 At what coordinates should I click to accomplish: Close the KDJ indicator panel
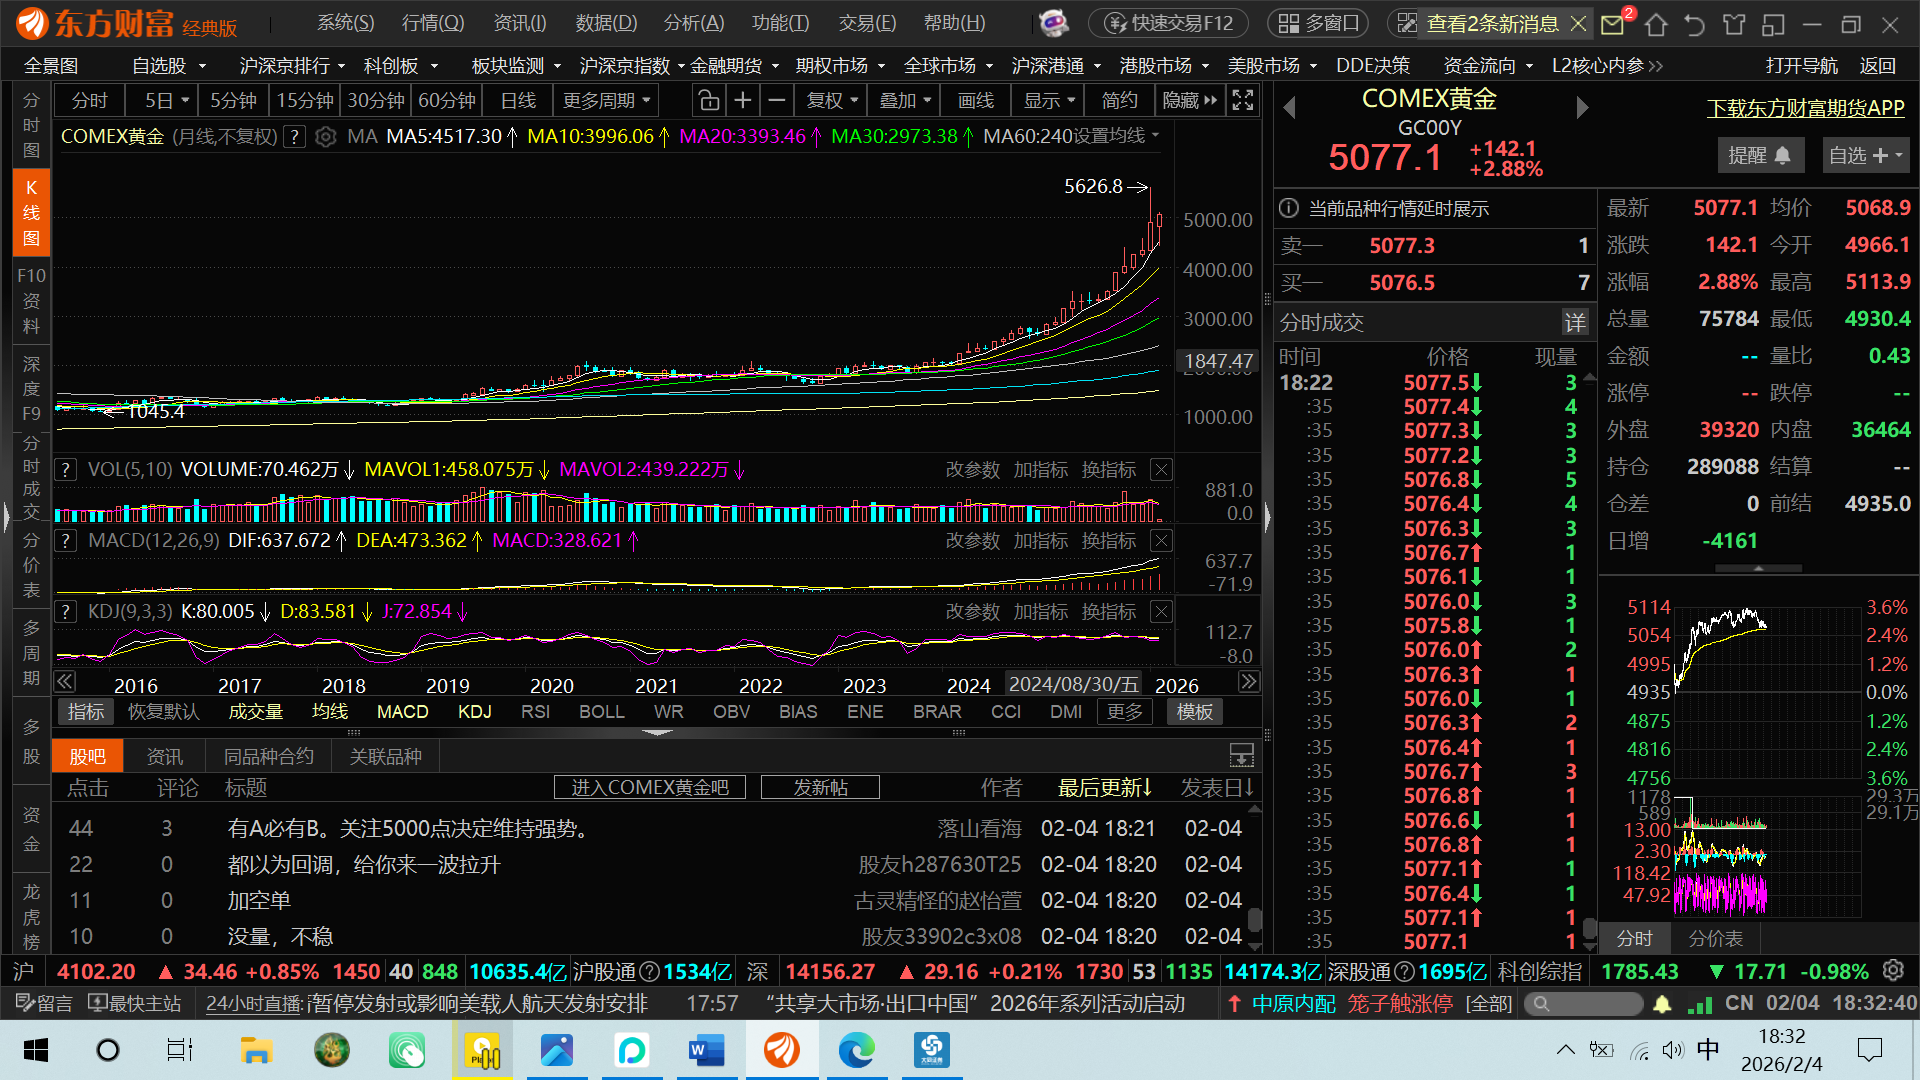[1161, 612]
